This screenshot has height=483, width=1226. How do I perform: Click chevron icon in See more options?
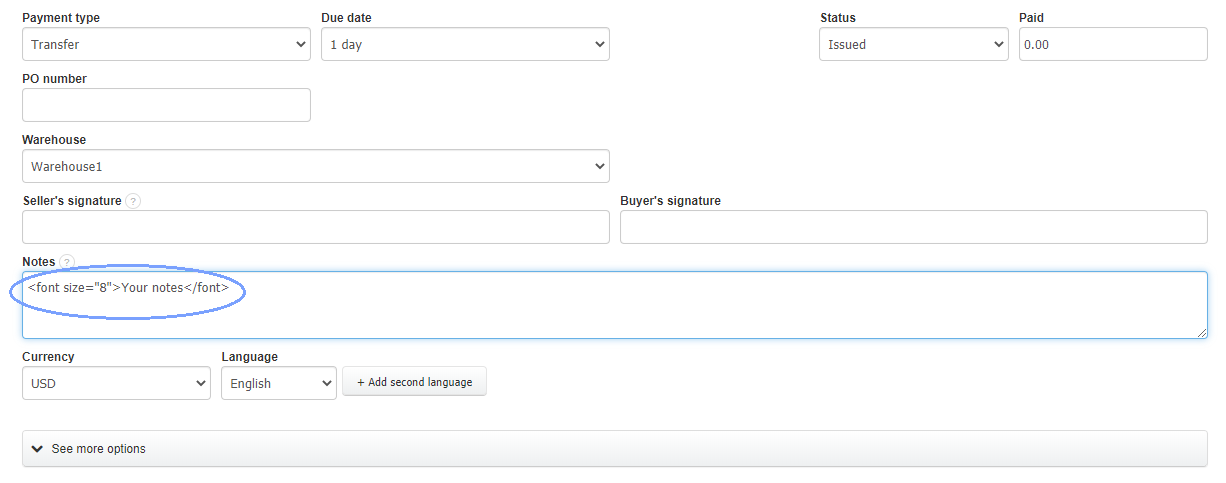pyautogui.click(x=37, y=449)
